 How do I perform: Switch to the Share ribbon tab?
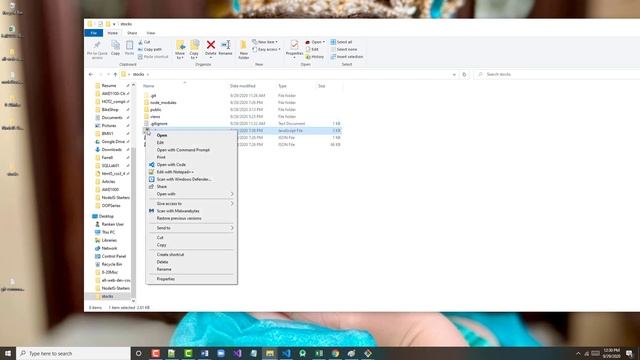coord(132,33)
